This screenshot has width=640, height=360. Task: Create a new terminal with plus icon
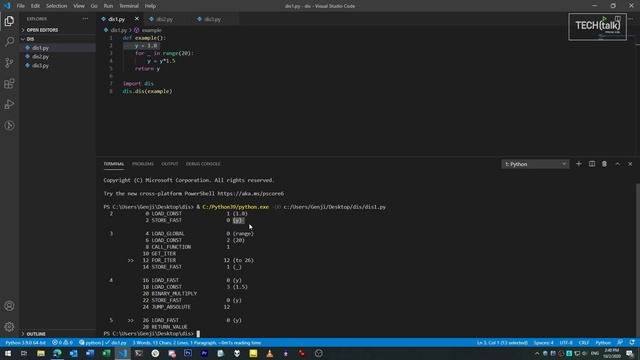(x=578, y=164)
